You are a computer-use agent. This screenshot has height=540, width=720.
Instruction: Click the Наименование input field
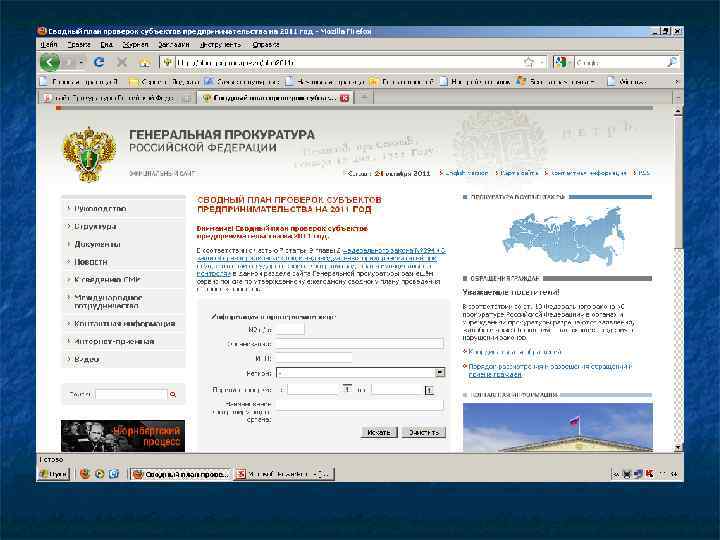pos(360,343)
